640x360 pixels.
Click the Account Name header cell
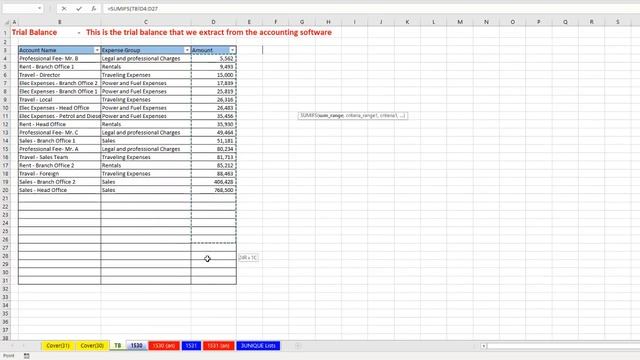(x=60, y=50)
